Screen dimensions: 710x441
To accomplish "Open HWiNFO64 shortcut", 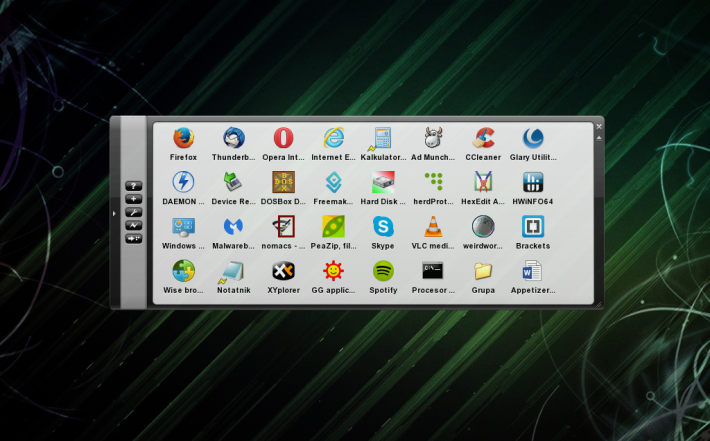I will 533,182.
